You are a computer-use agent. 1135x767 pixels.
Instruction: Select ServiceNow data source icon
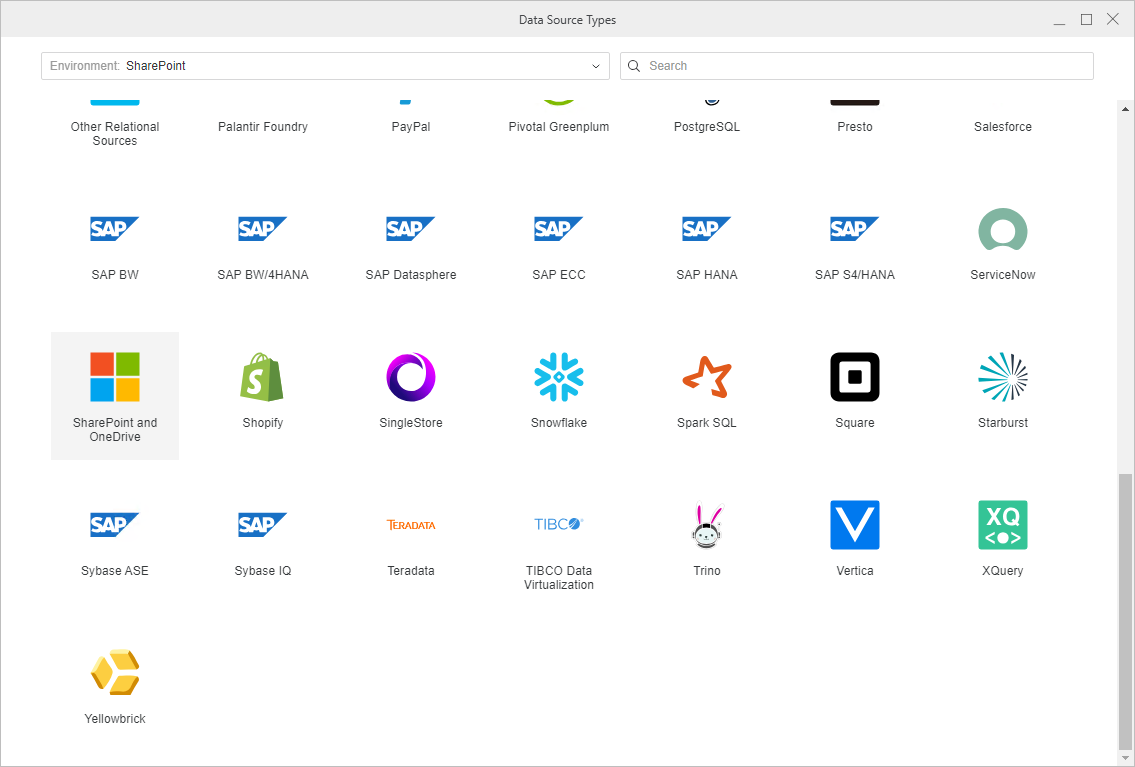coord(1003,230)
